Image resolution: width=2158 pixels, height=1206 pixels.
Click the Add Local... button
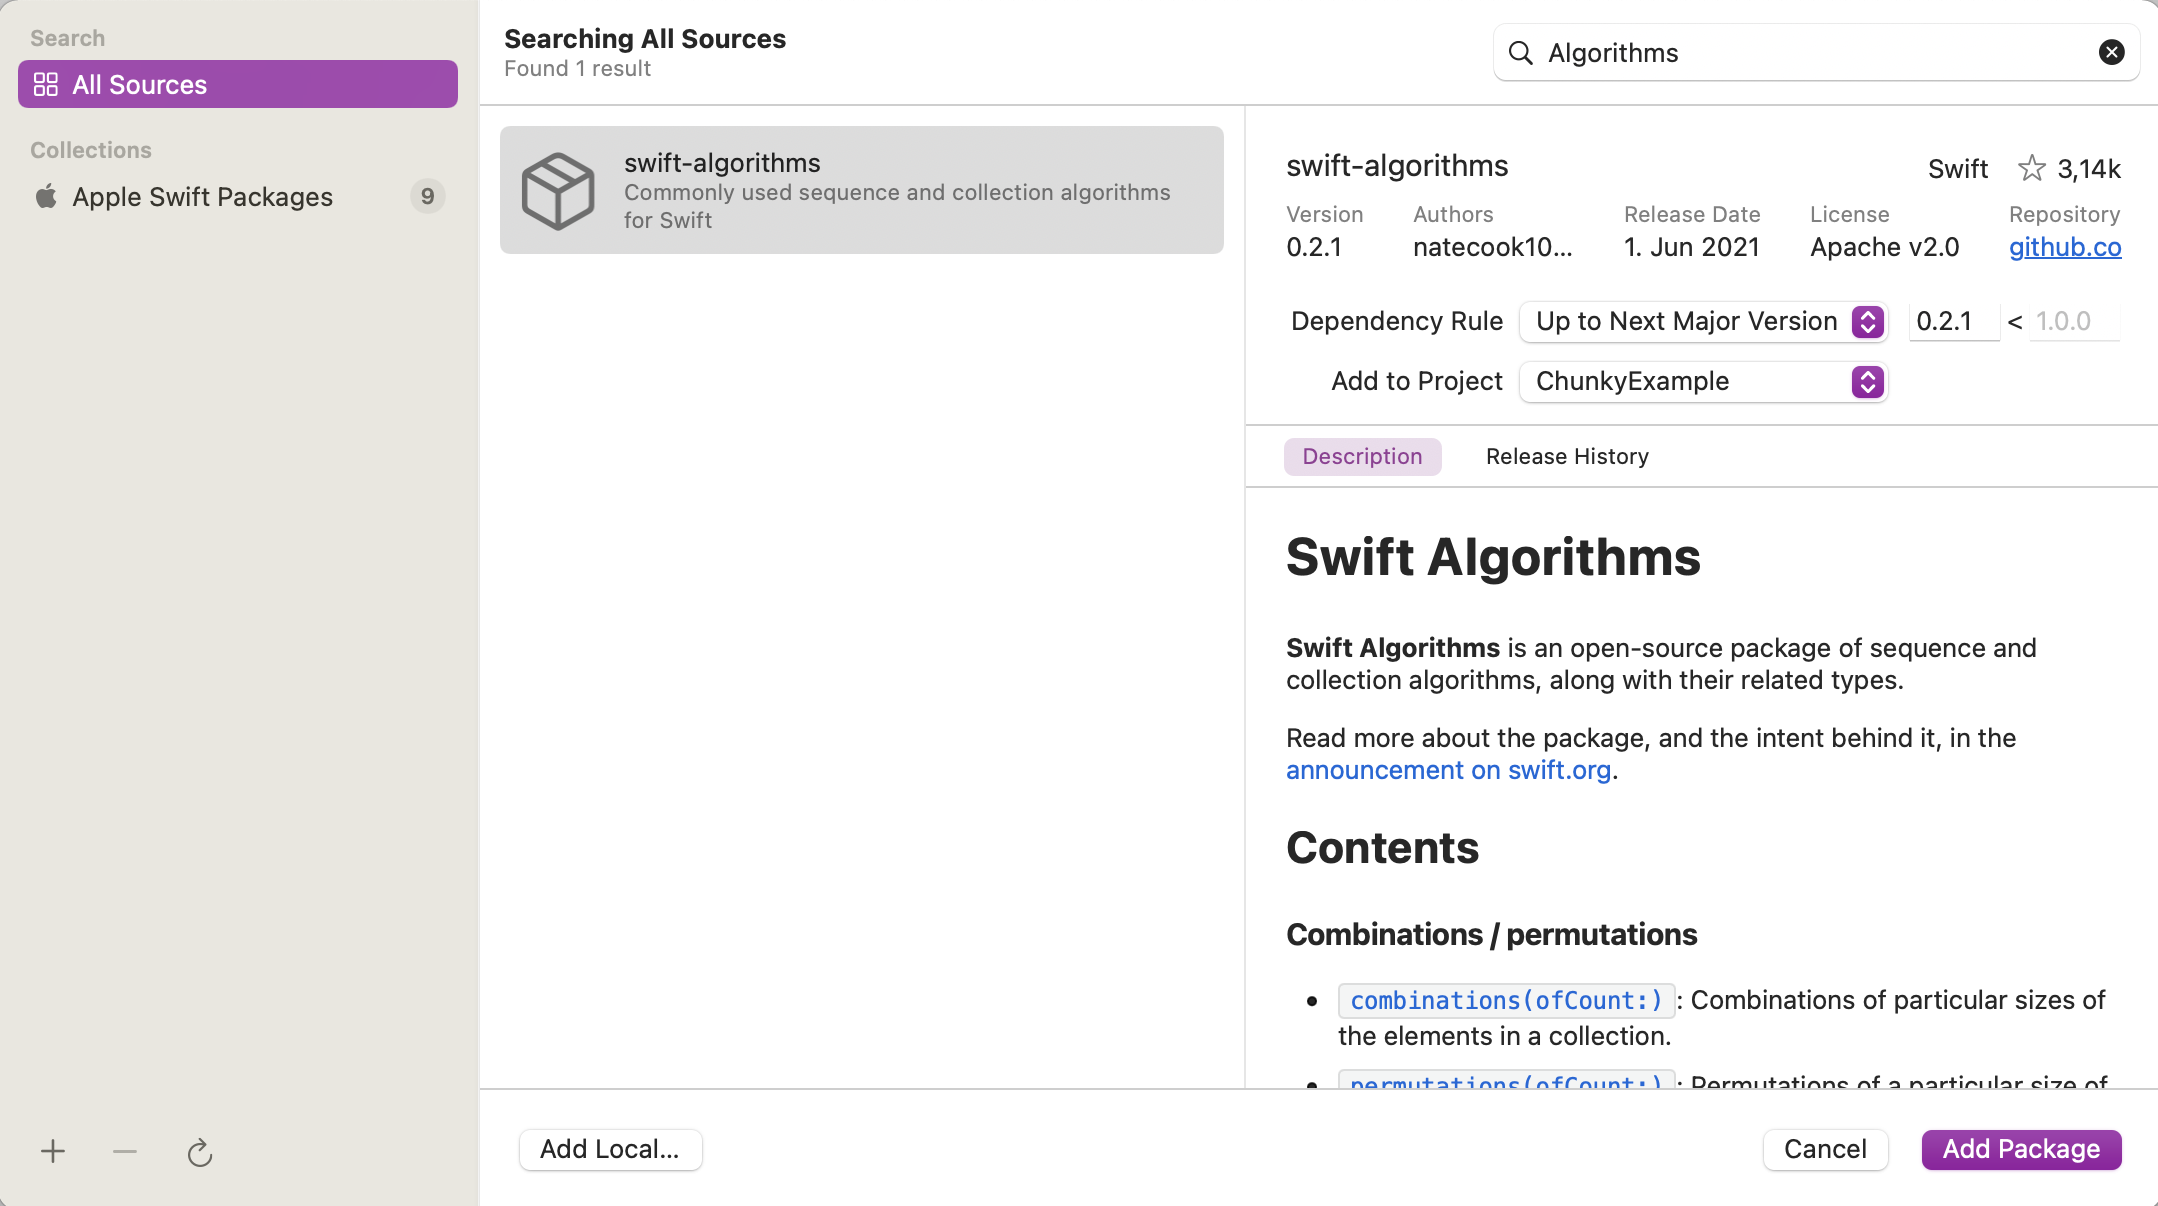tap(610, 1149)
